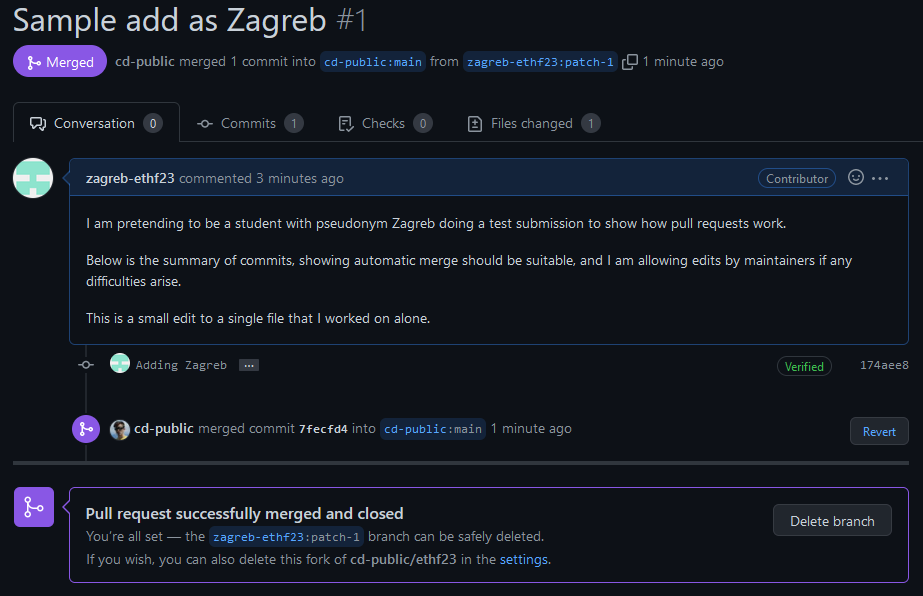Click the Verified signature badge
The width and height of the screenshot is (923, 596).
pos(804,366)
